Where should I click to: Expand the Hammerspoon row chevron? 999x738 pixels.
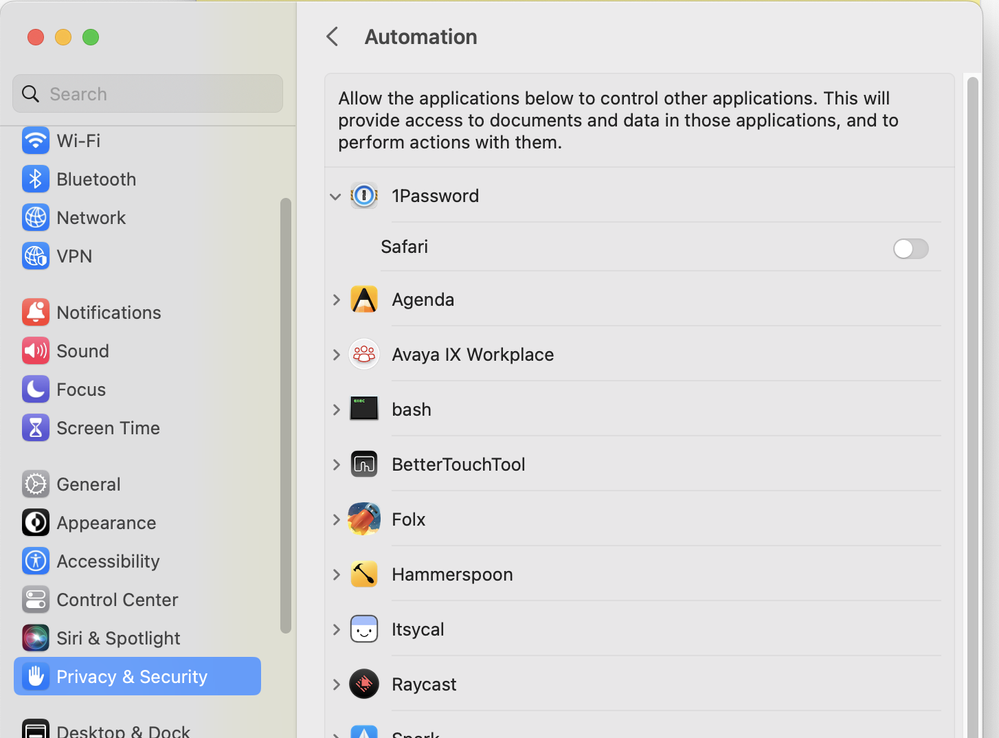pyautogui.click(x=336, y=575)
